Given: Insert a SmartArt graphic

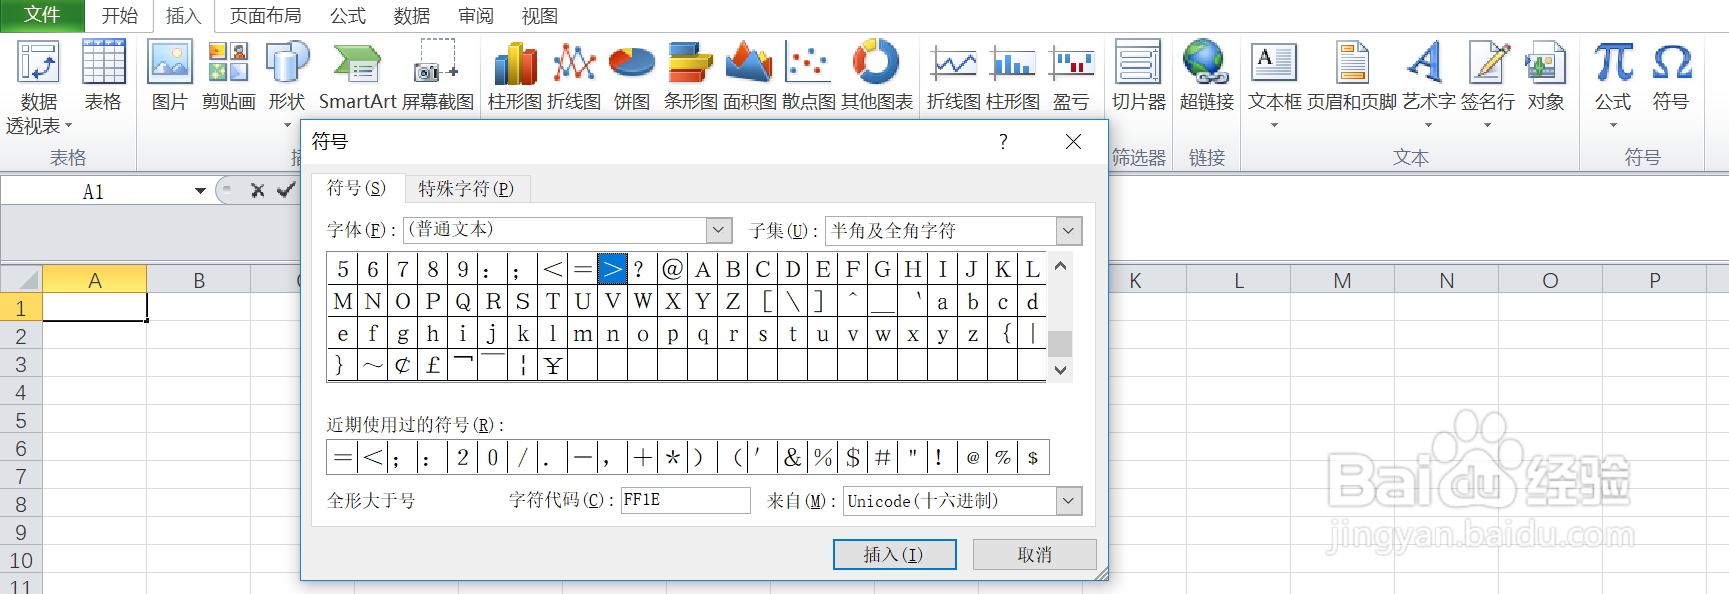Looking at the screenshot, I should click(358, 75).
